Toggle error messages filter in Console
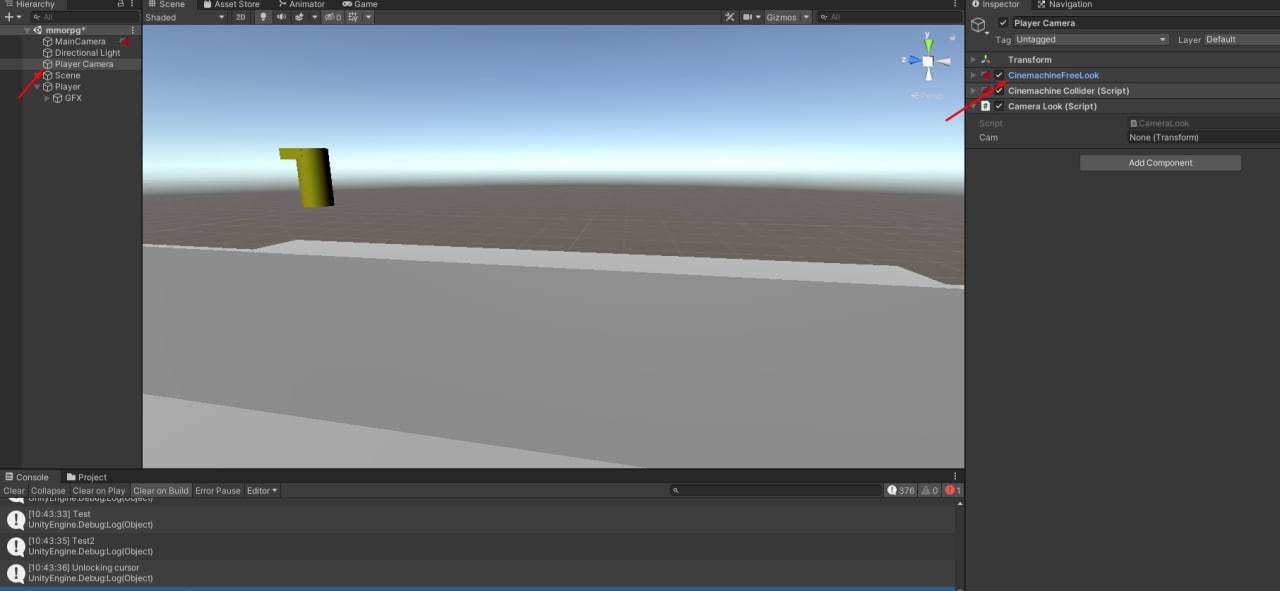The height and width of the screenshot is (591, 1280). pyautogui.click(x=953, y=490)
